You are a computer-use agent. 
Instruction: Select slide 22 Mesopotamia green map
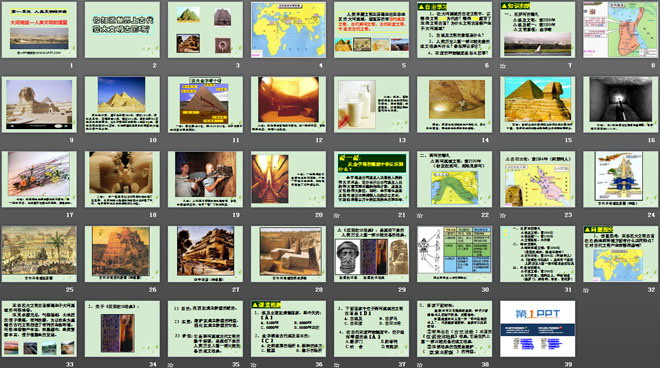(x=455, y=179)
